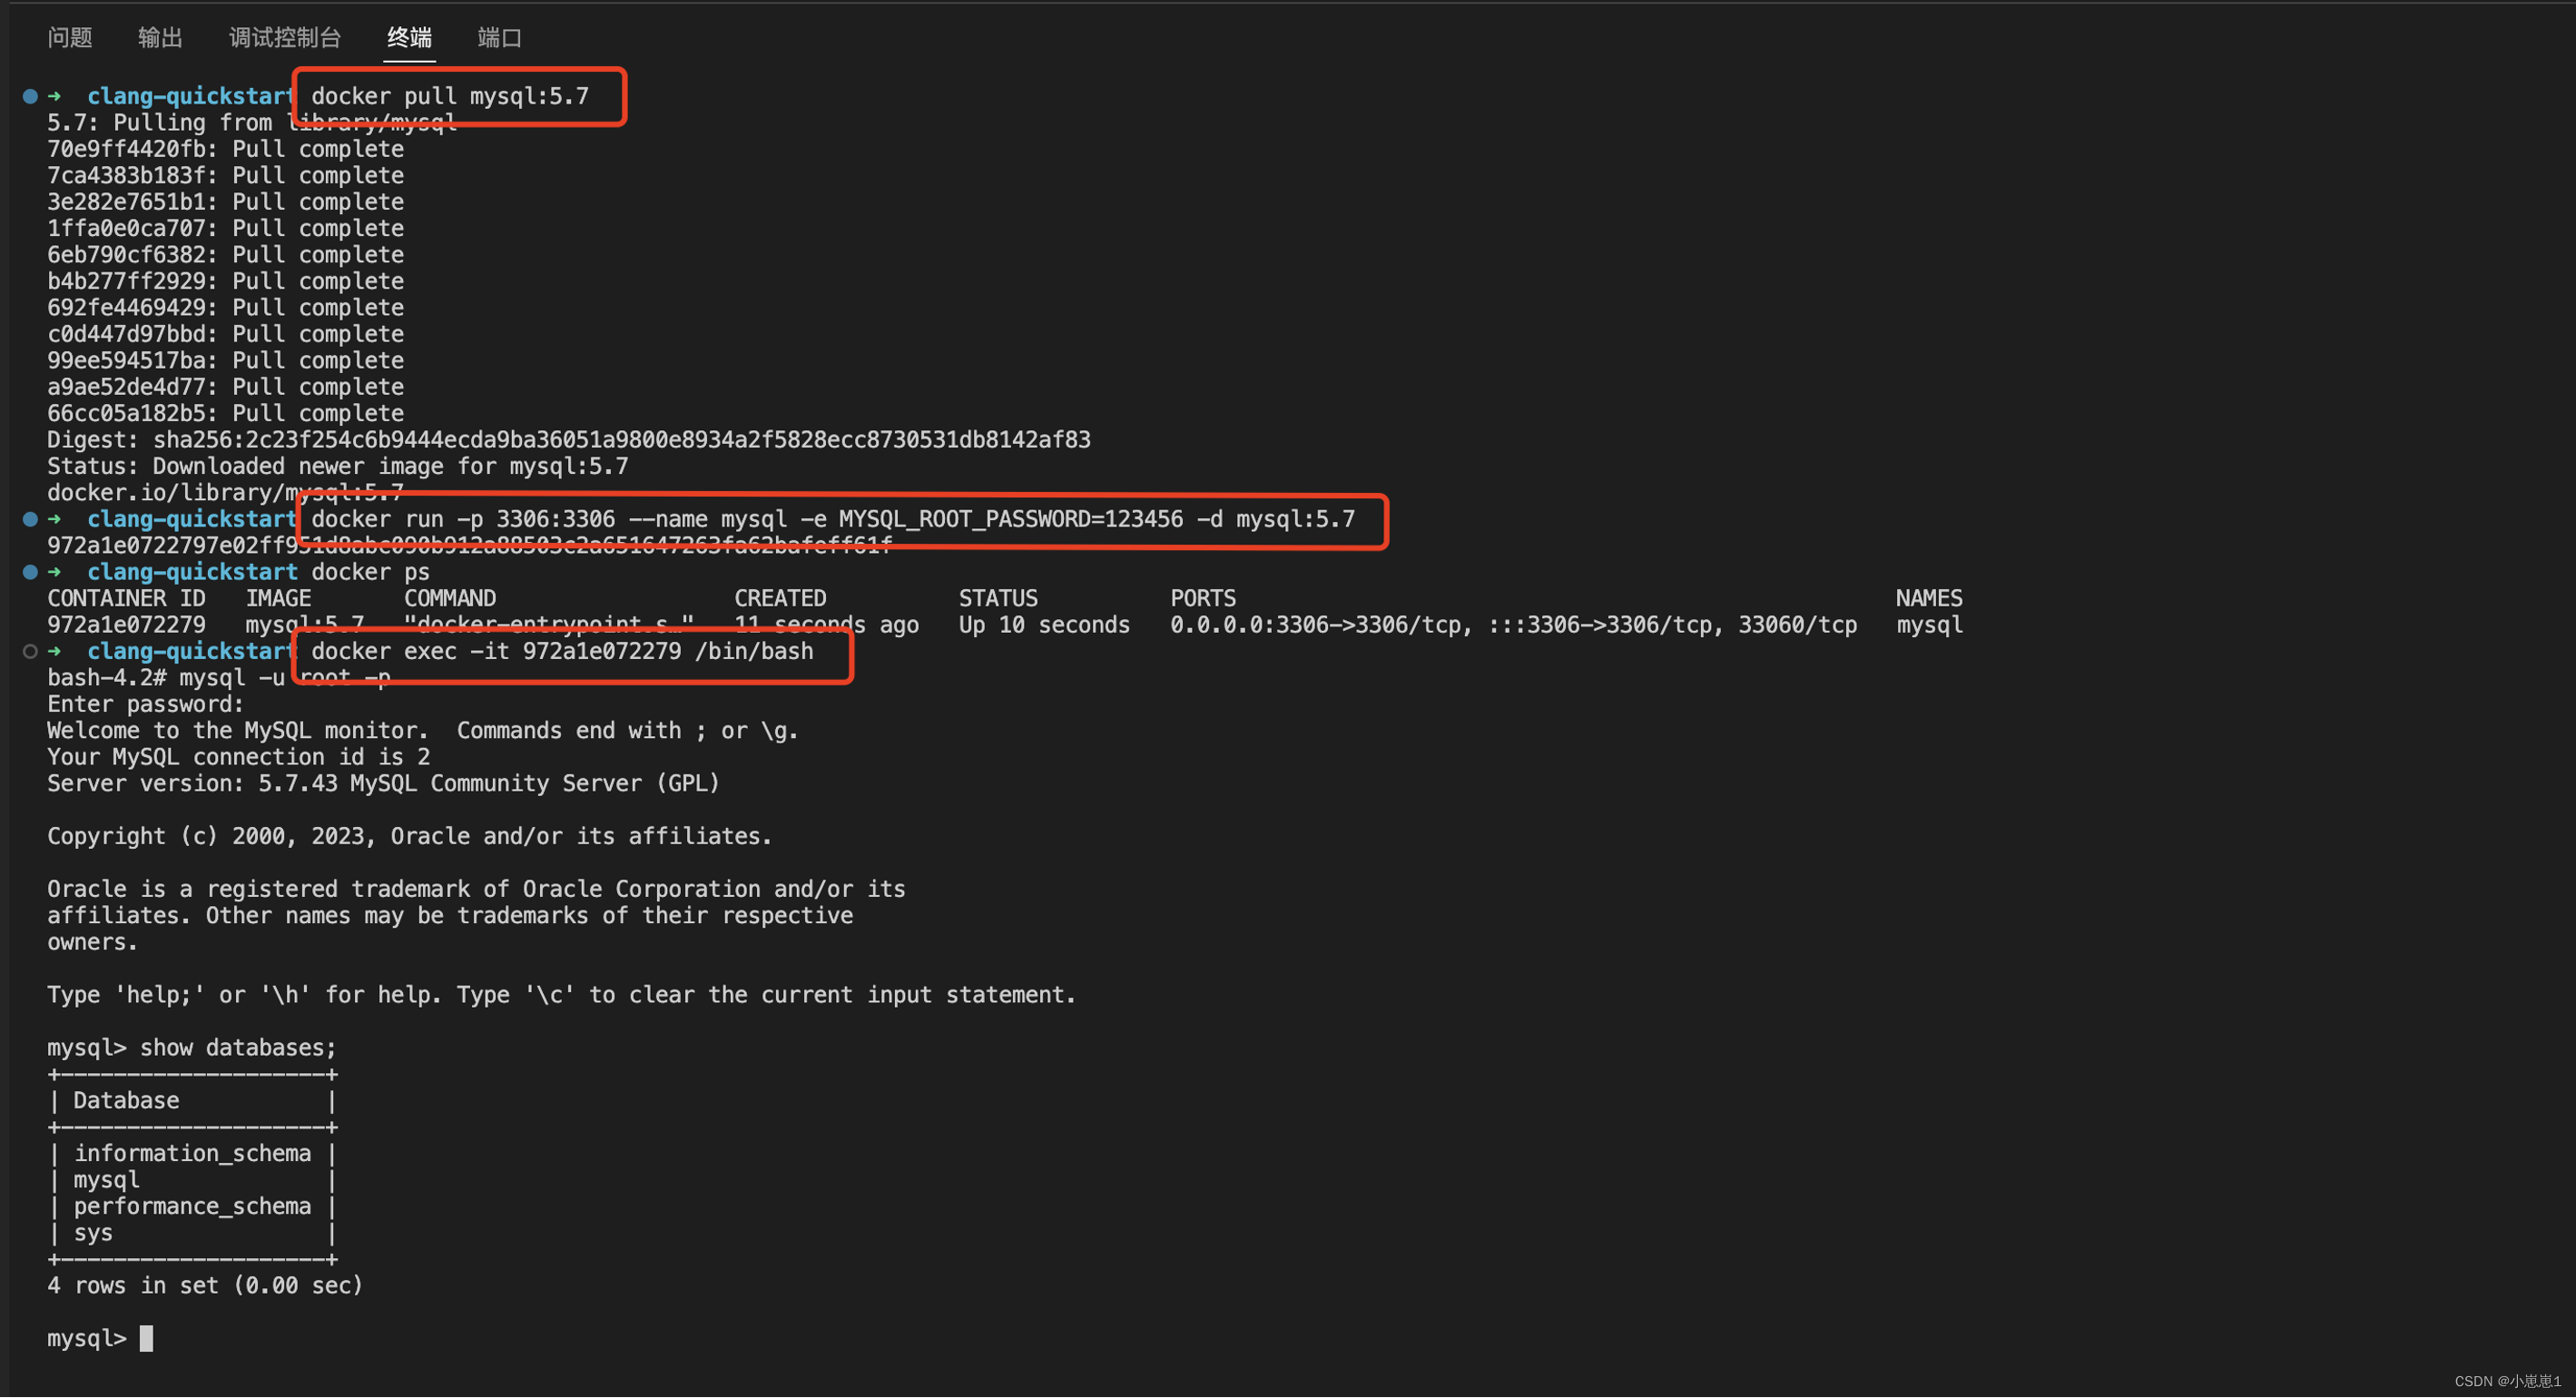Click the PORTS column header
Viewport: 2576px width, 1398px height.
(x=1203, y=598)
